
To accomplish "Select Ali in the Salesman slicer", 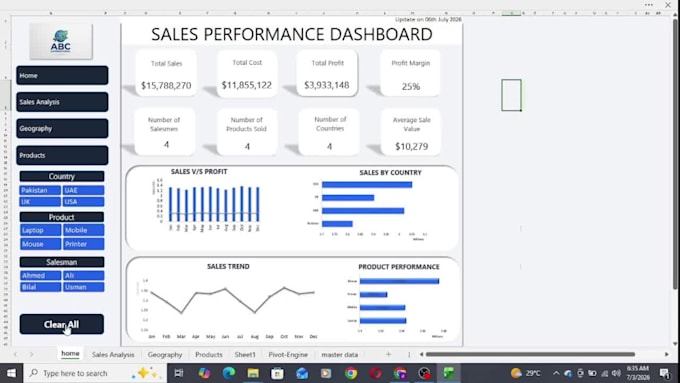I will [83, 275].
